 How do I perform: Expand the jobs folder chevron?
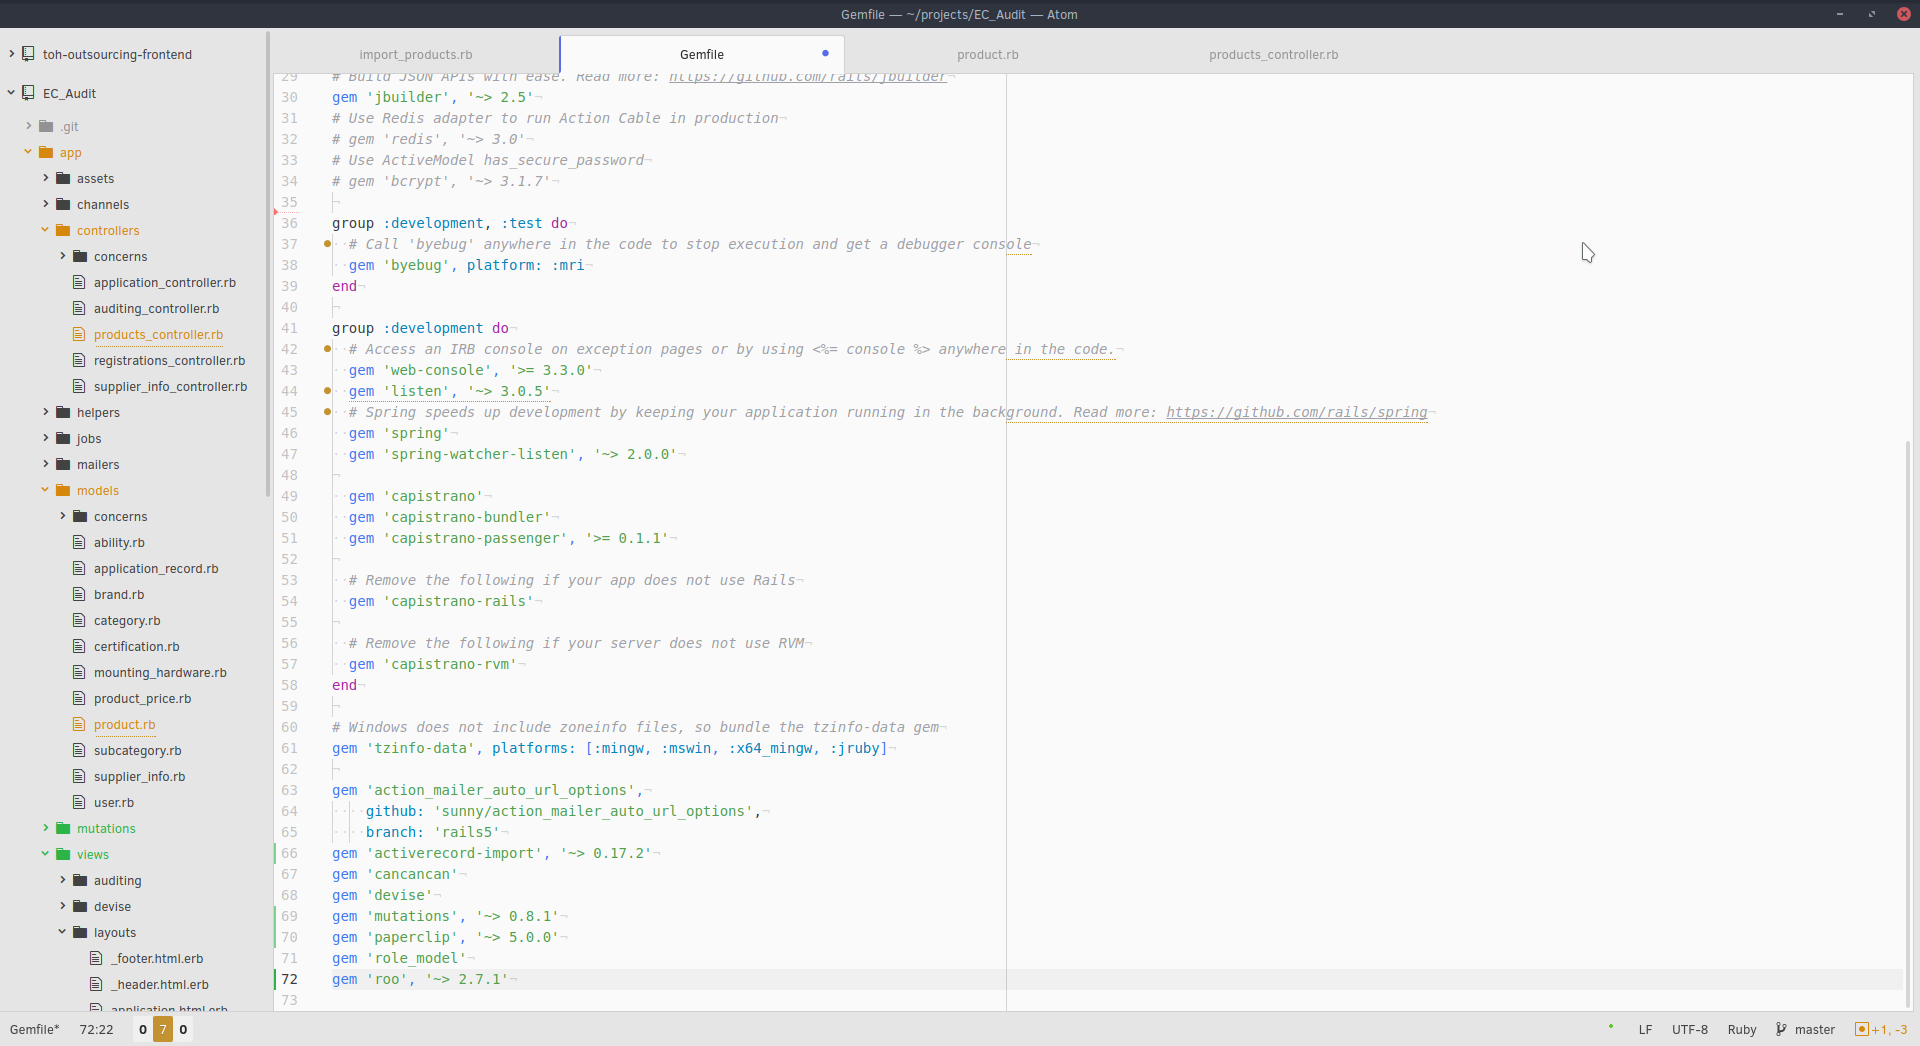pos(45,438)
